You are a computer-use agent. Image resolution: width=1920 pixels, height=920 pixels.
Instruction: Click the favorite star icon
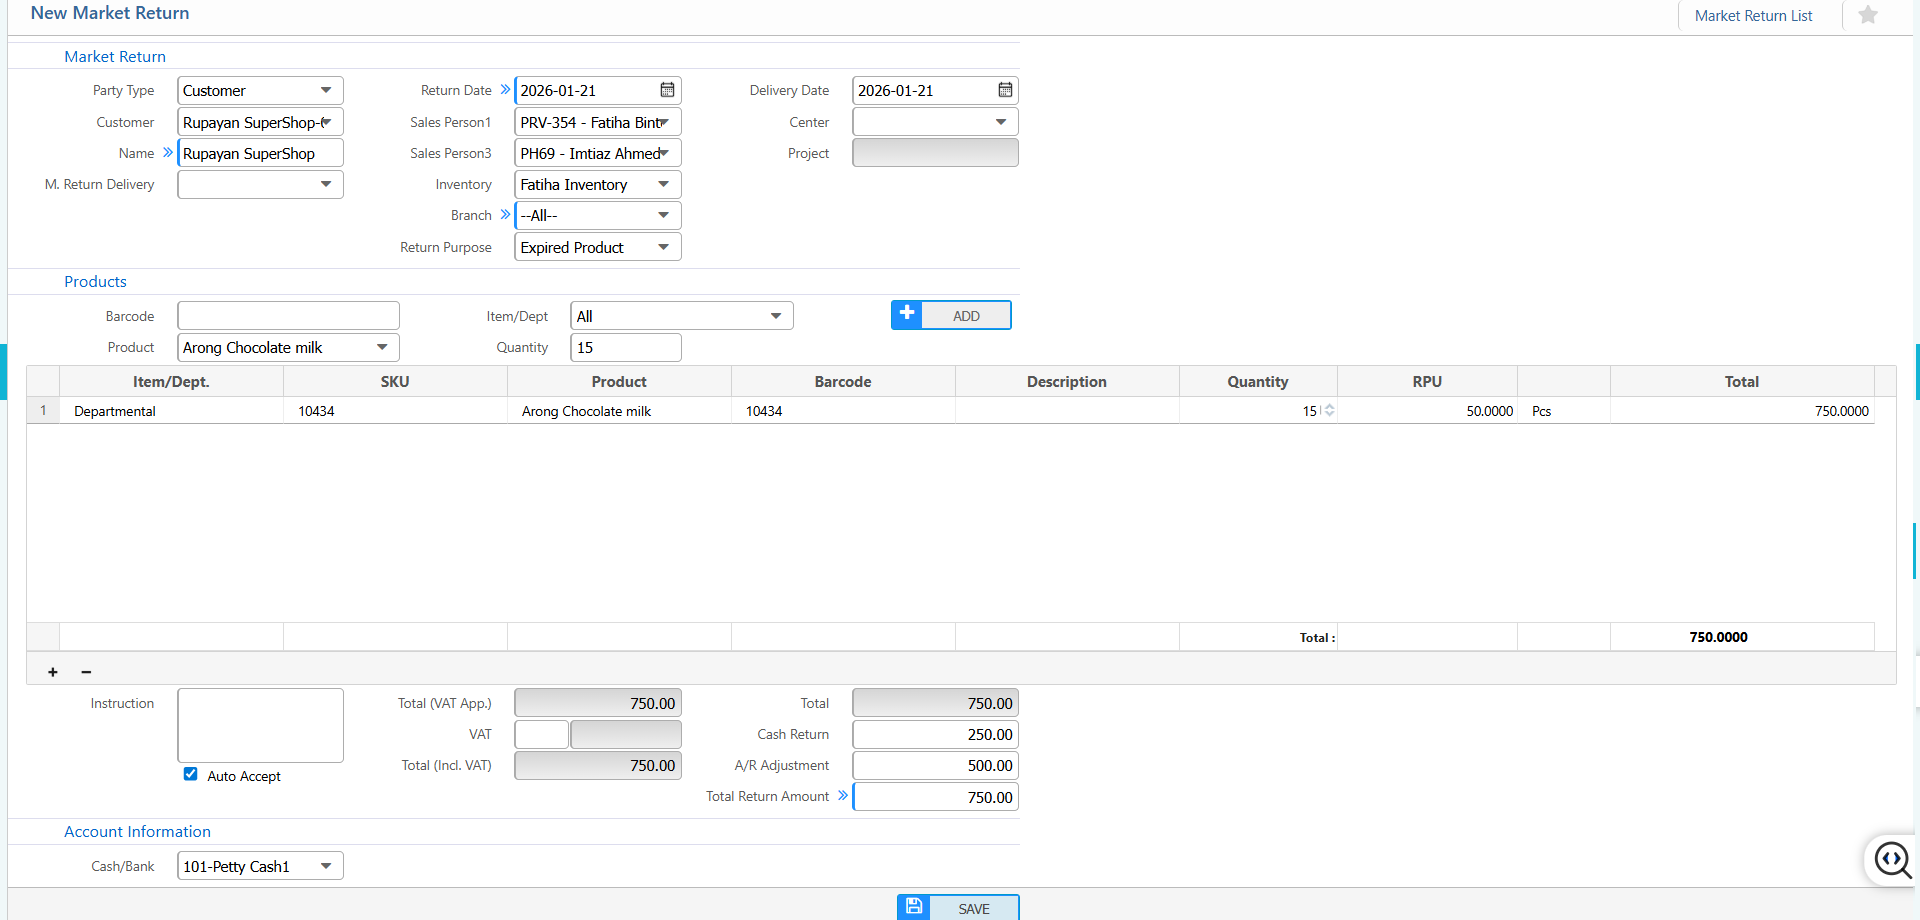tap(1867, 15)
